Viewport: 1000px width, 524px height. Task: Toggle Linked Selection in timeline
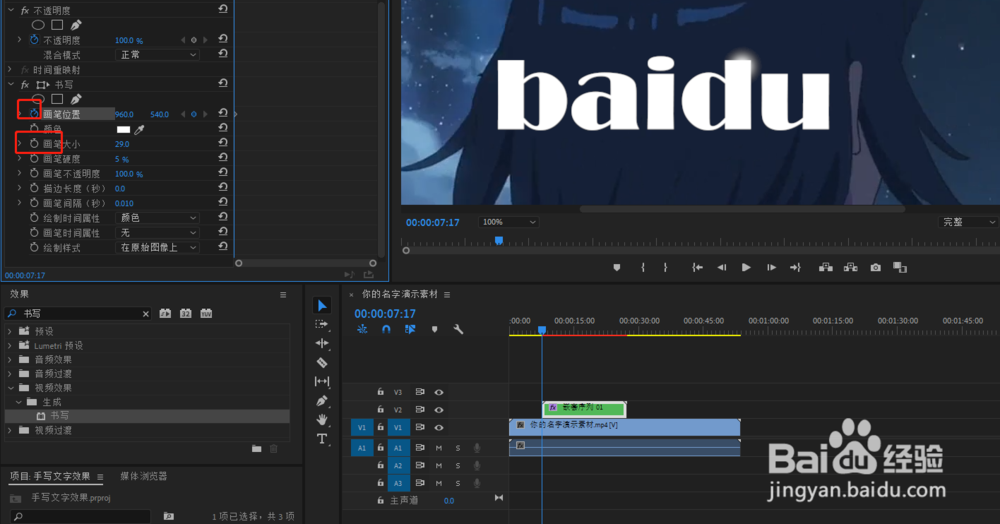pos(410,330)
